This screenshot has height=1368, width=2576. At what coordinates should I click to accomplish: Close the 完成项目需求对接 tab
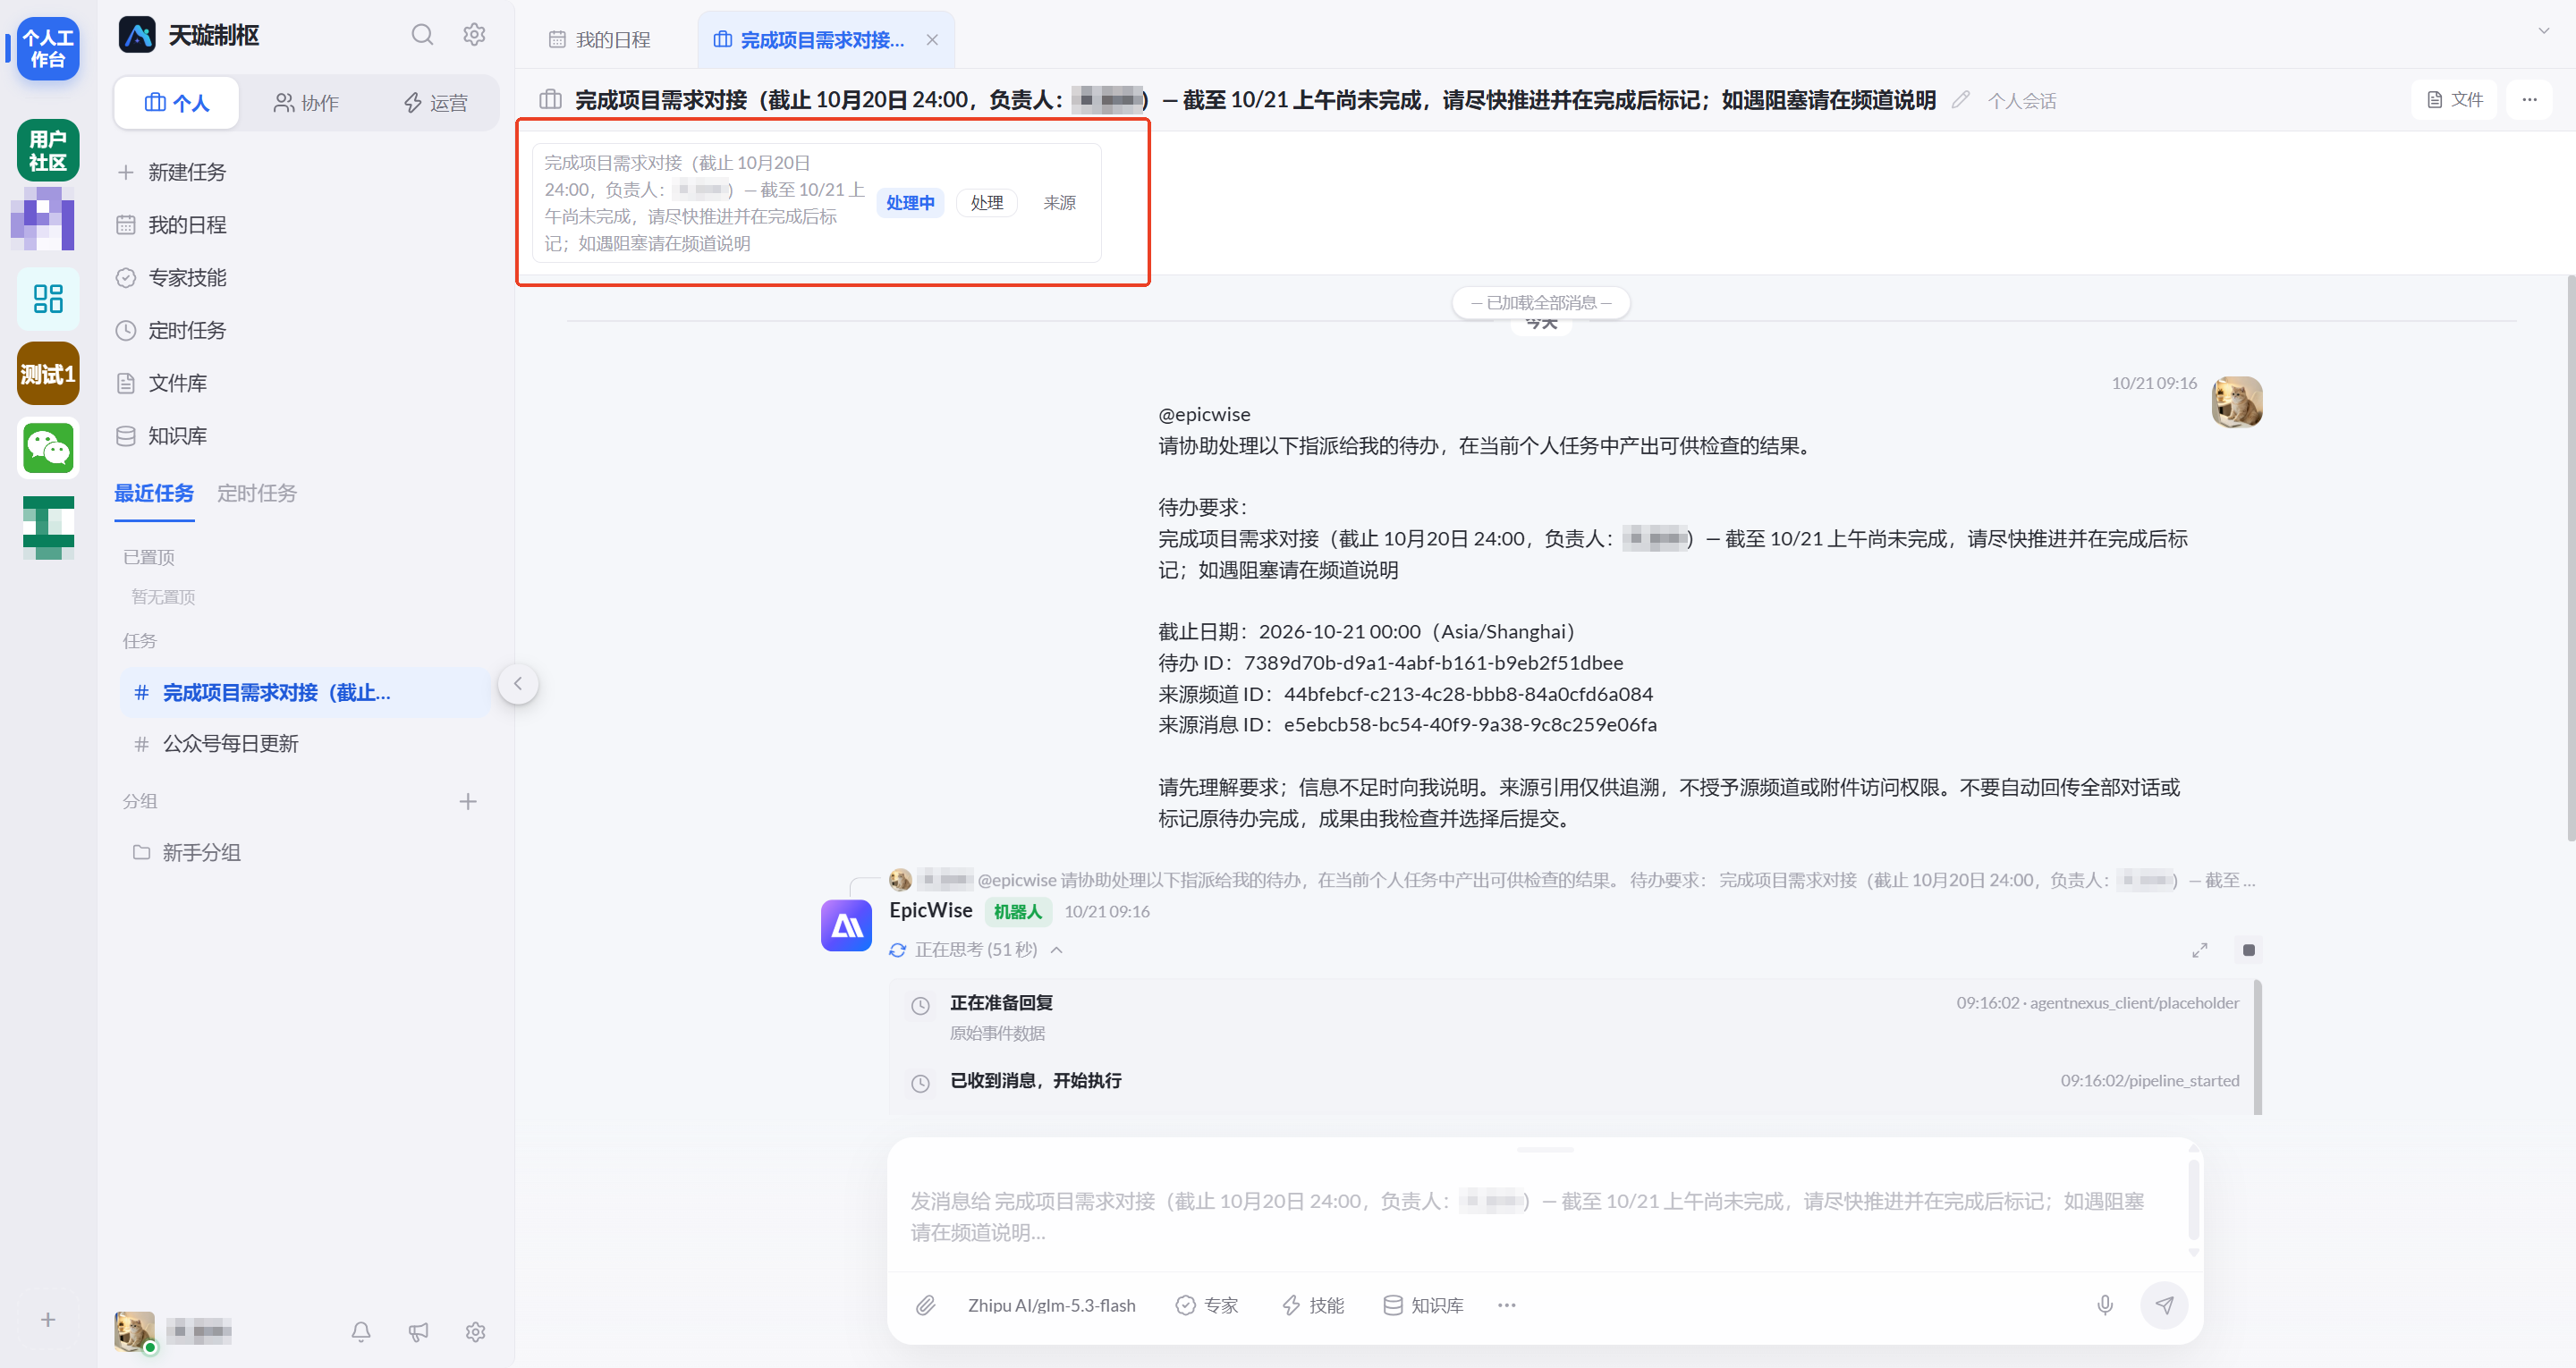(x=932, y=40)
